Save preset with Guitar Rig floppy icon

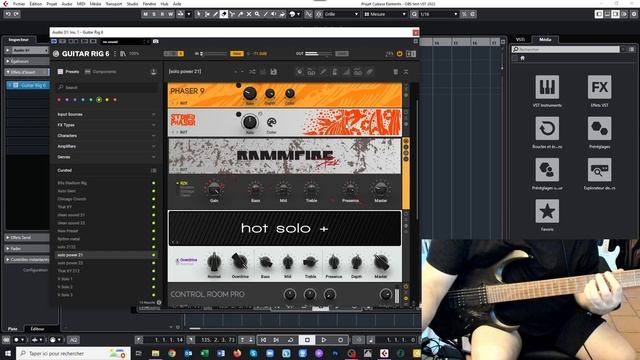(273, 72)
